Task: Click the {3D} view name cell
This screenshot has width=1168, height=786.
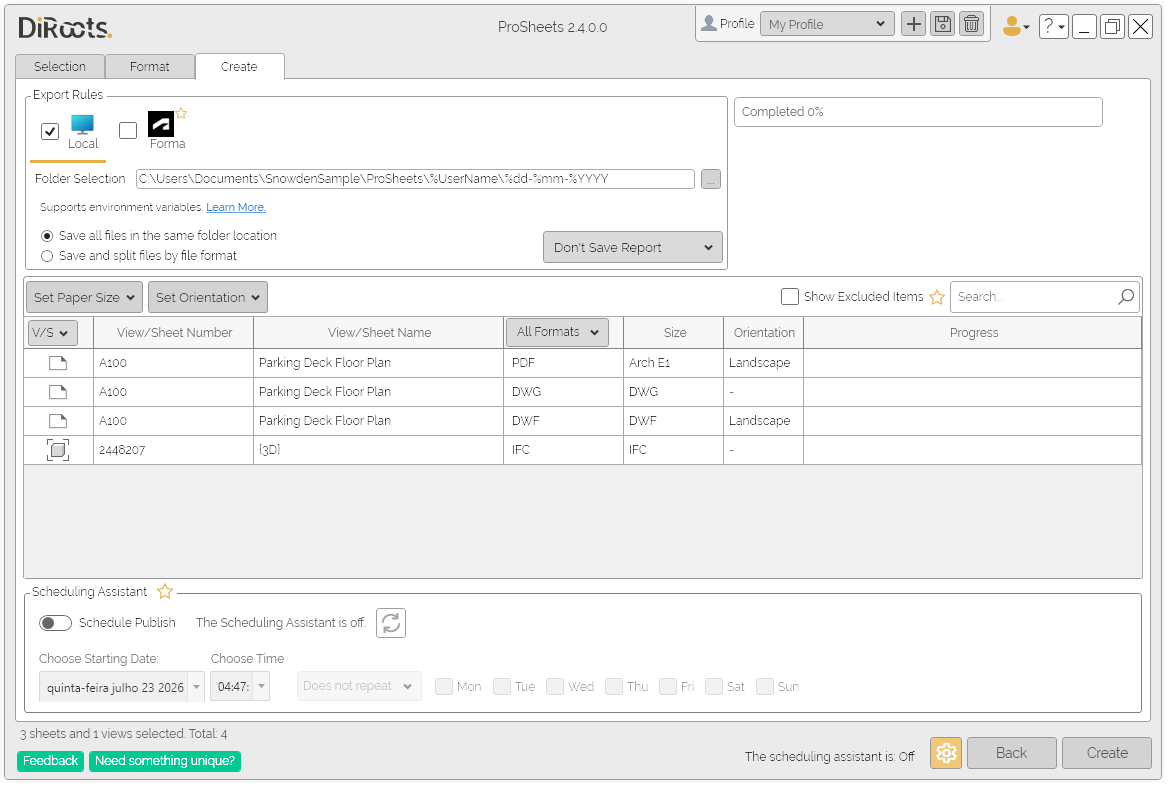Action: [378, 450]
